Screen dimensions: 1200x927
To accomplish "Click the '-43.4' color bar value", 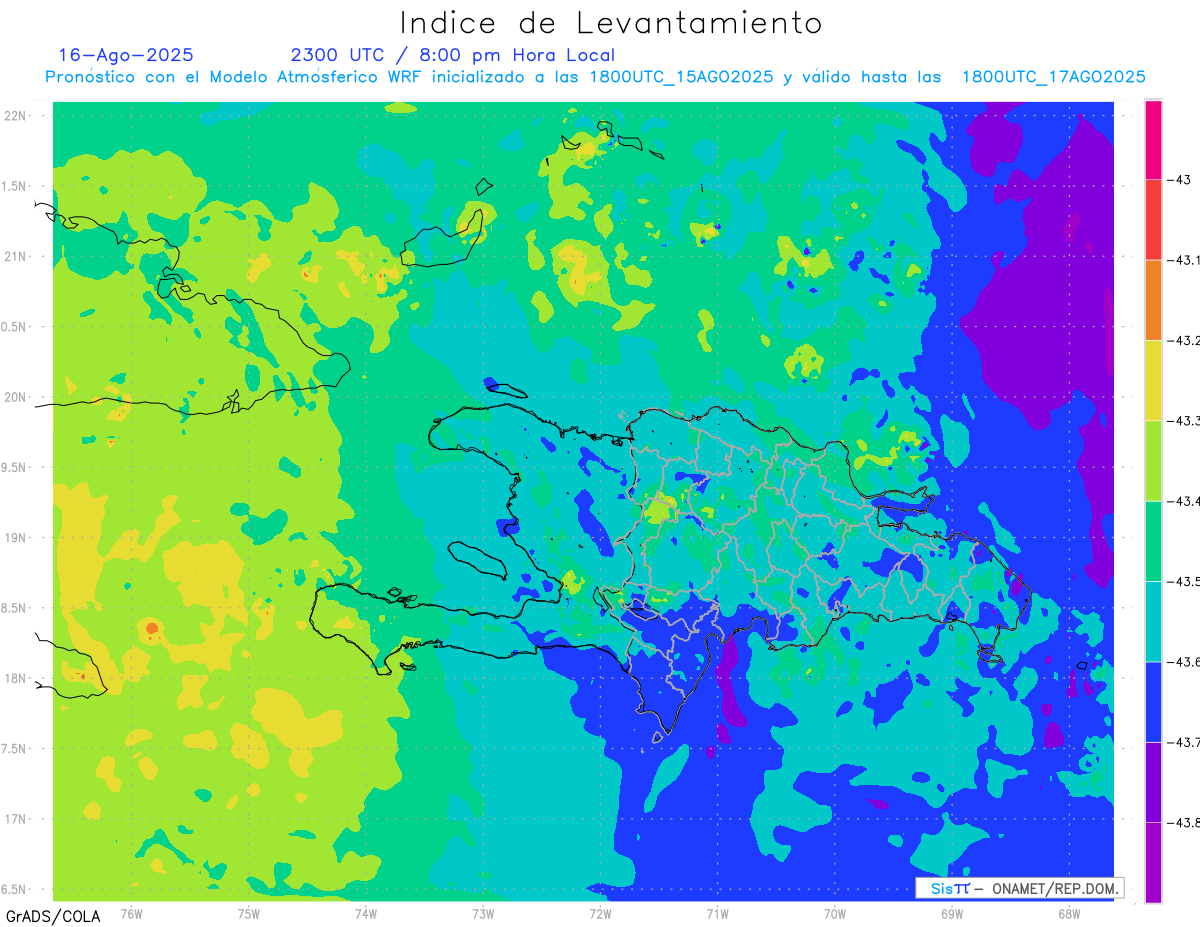I will pos(1184,500).
